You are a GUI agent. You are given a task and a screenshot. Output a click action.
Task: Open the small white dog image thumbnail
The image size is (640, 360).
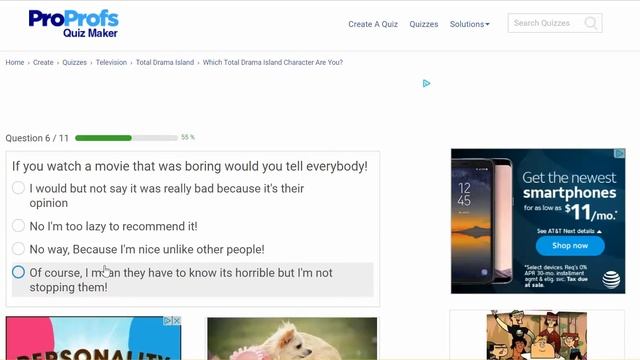pyautogui.click(x=292, y=339)
